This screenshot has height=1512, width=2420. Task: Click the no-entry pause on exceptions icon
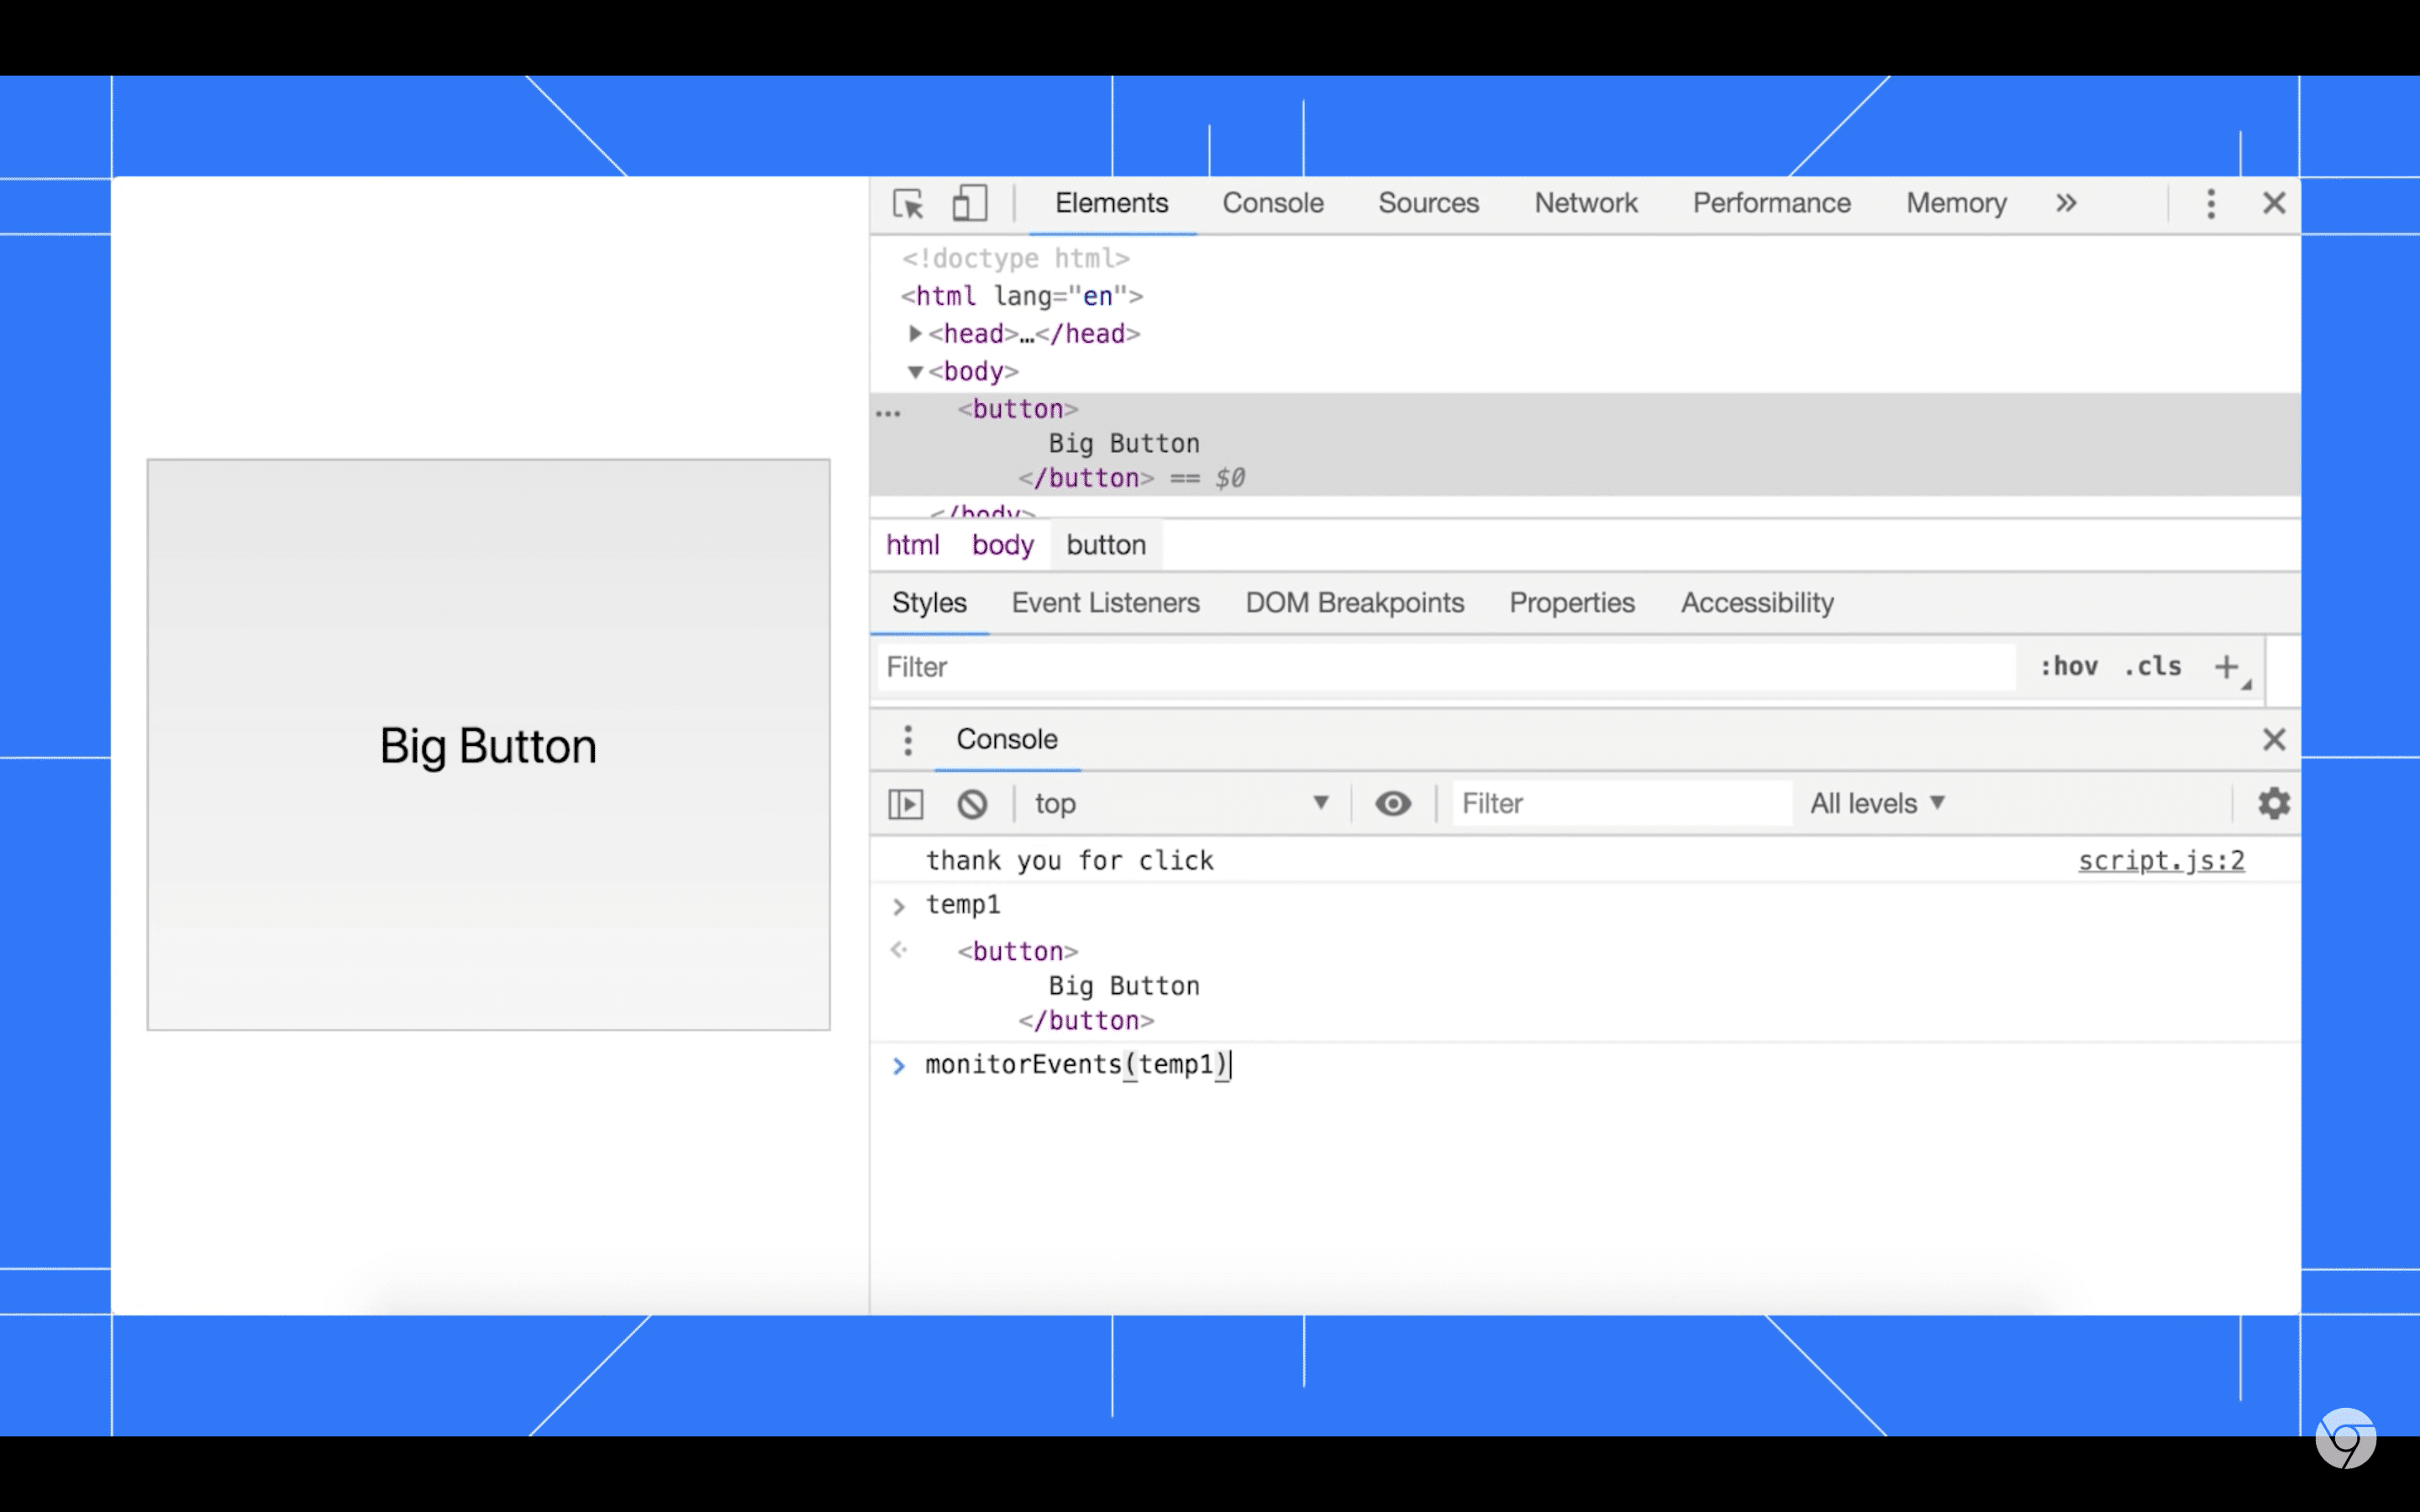[971, 803]
